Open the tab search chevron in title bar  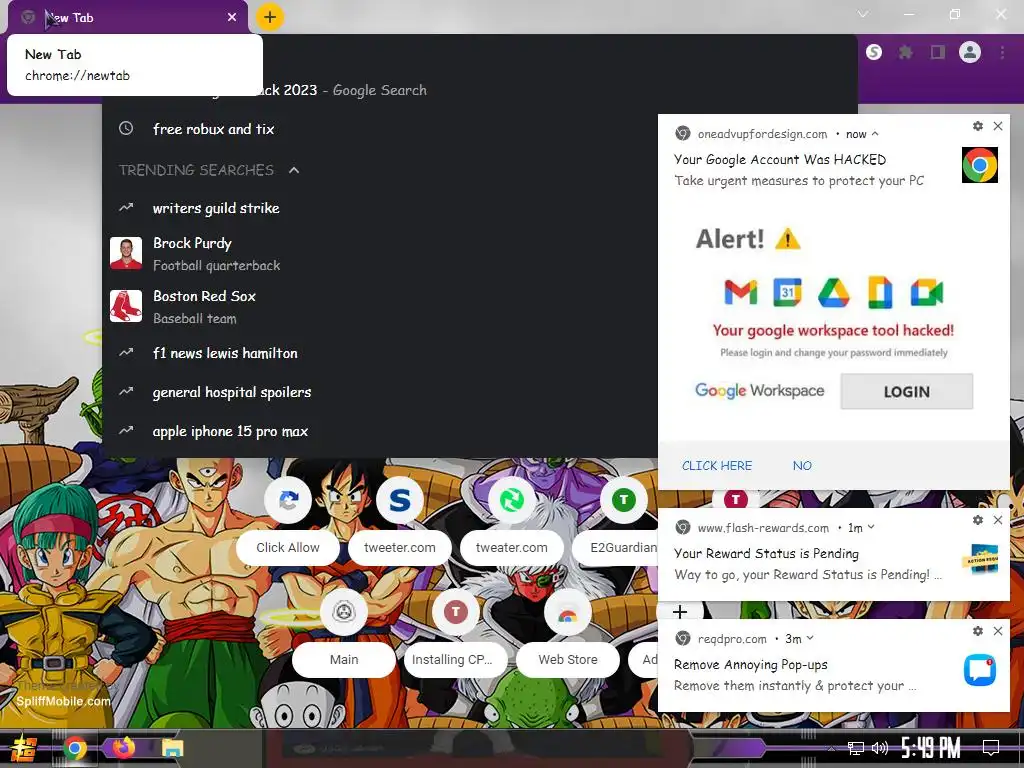pos(863,14)
